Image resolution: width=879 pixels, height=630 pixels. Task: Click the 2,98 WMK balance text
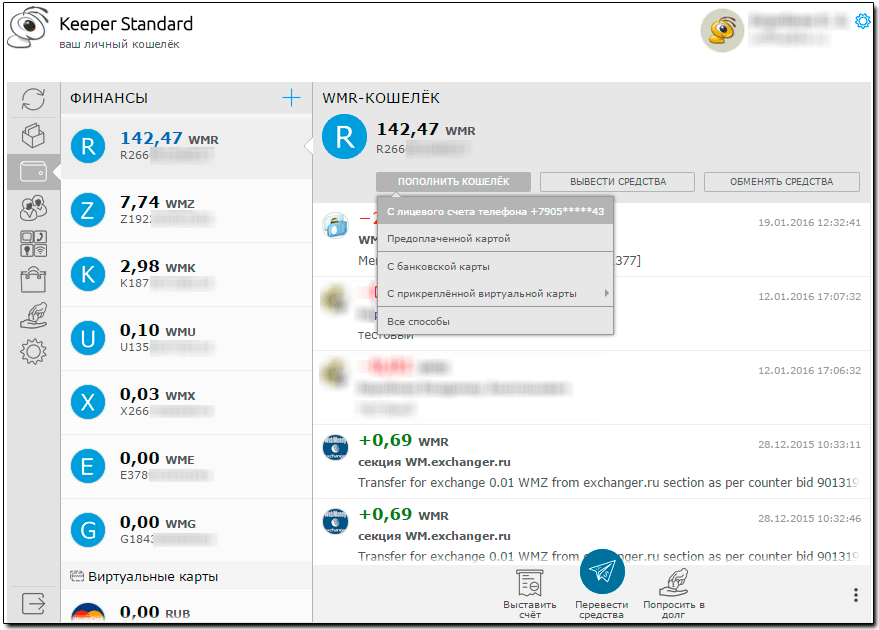(x=158, y=266)
